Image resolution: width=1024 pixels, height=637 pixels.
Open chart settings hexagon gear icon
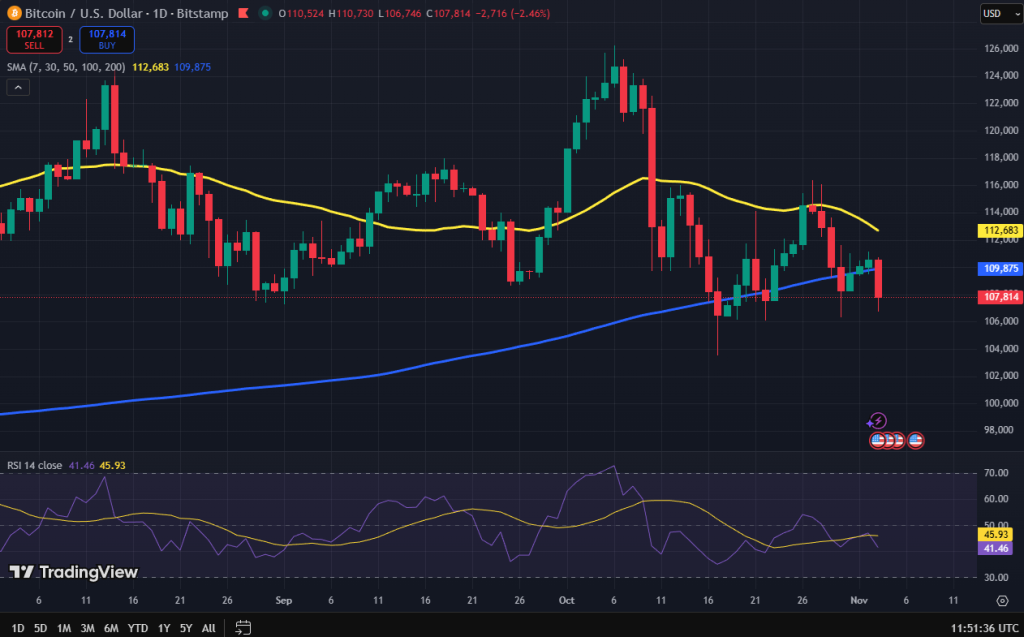point(1002,600)
